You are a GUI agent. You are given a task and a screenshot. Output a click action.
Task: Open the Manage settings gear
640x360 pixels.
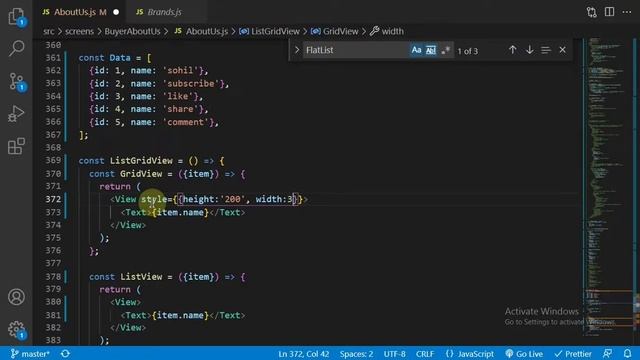click(16, 329)
